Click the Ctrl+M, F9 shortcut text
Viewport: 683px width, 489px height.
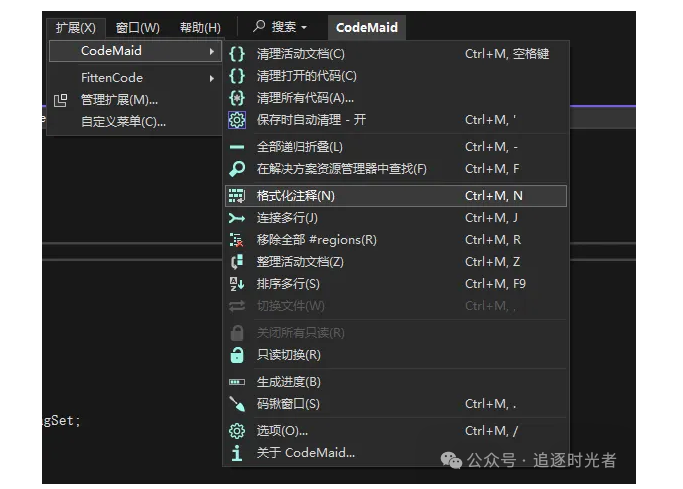[x=495, y=284]
